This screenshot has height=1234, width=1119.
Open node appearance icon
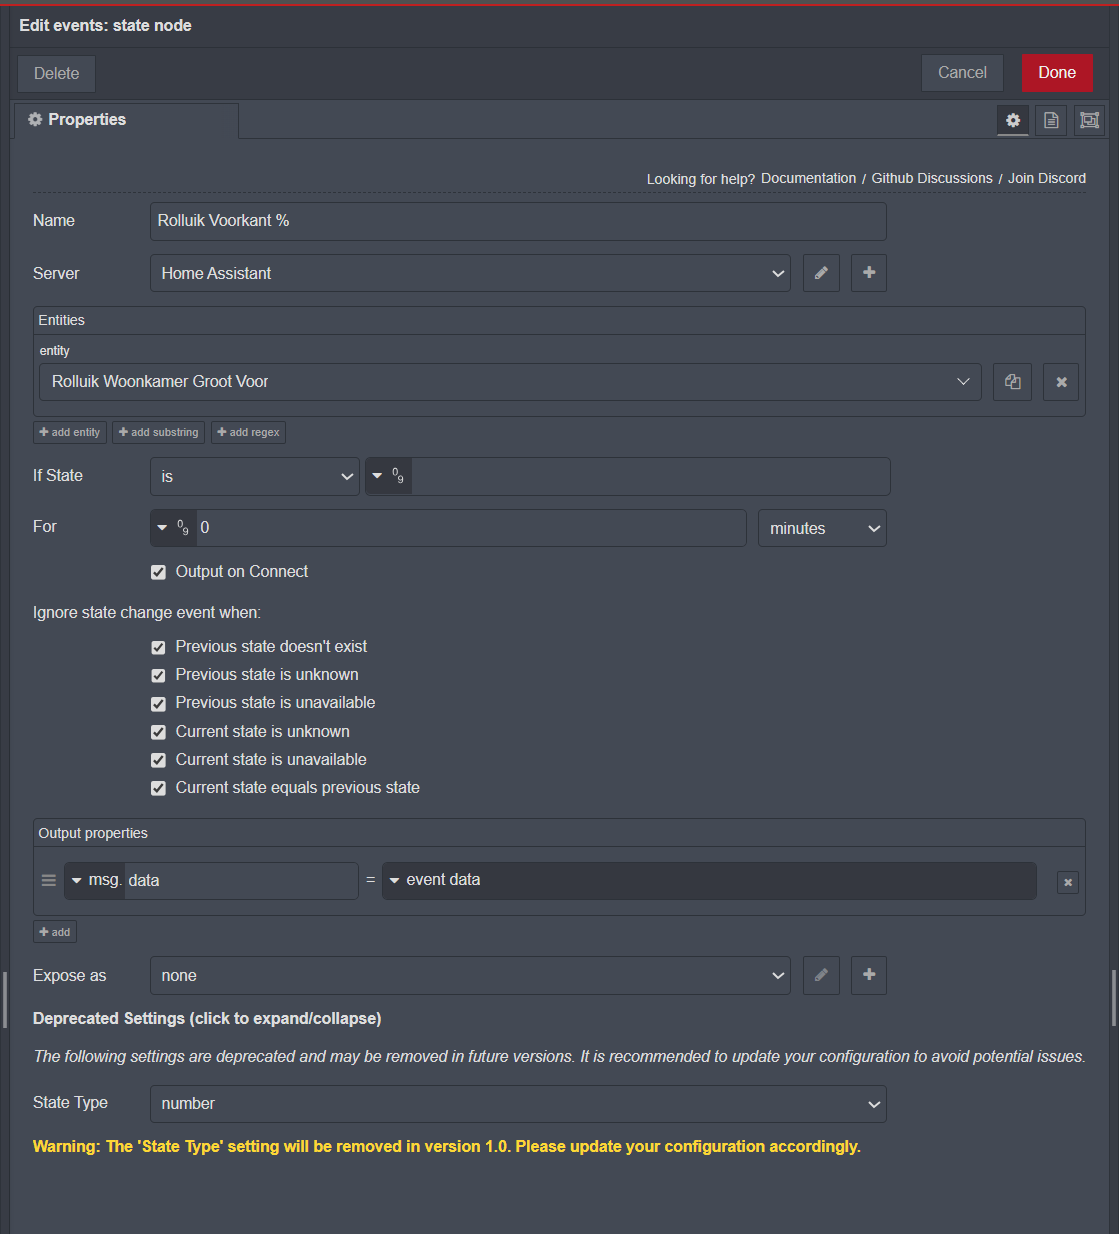(x=1089, y=120)
